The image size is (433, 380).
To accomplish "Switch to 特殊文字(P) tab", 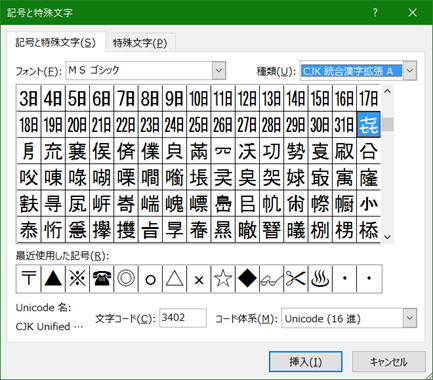I will pos(140,43).
